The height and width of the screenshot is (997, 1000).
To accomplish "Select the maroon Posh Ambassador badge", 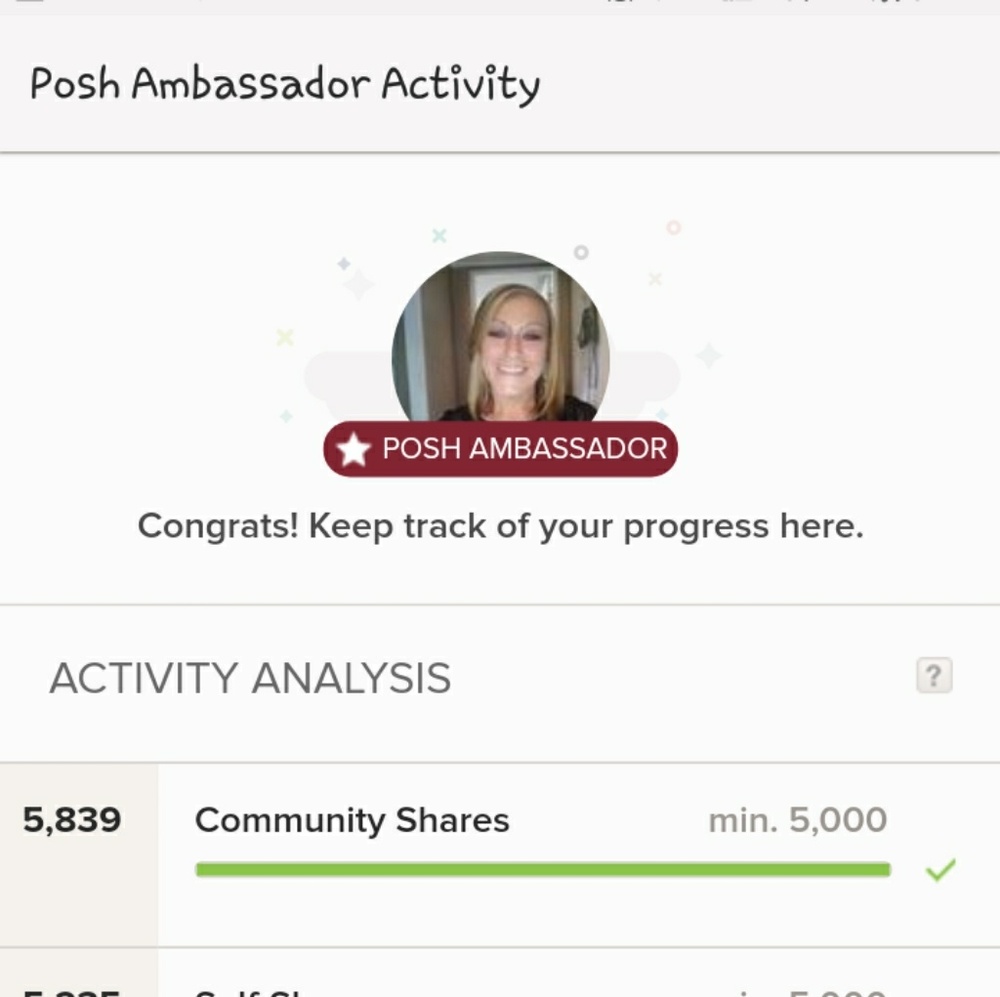I will pyautogui.click(x=499, y=449).
